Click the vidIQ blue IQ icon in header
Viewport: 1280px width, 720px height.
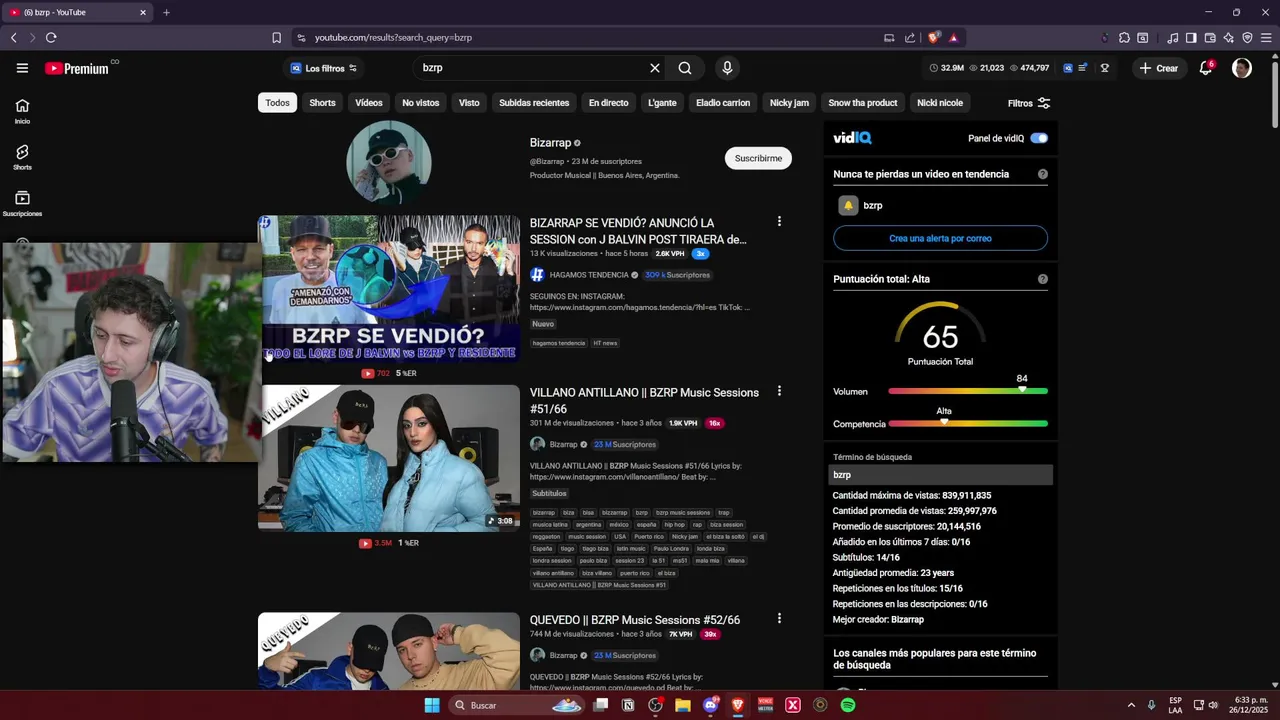(x=1068, y=68)
